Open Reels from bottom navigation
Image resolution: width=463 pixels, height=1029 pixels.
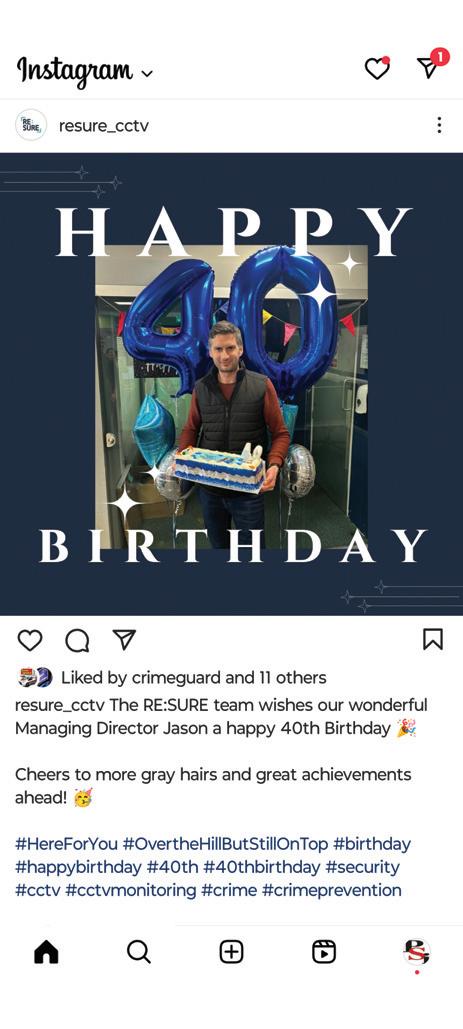point(324,952)
